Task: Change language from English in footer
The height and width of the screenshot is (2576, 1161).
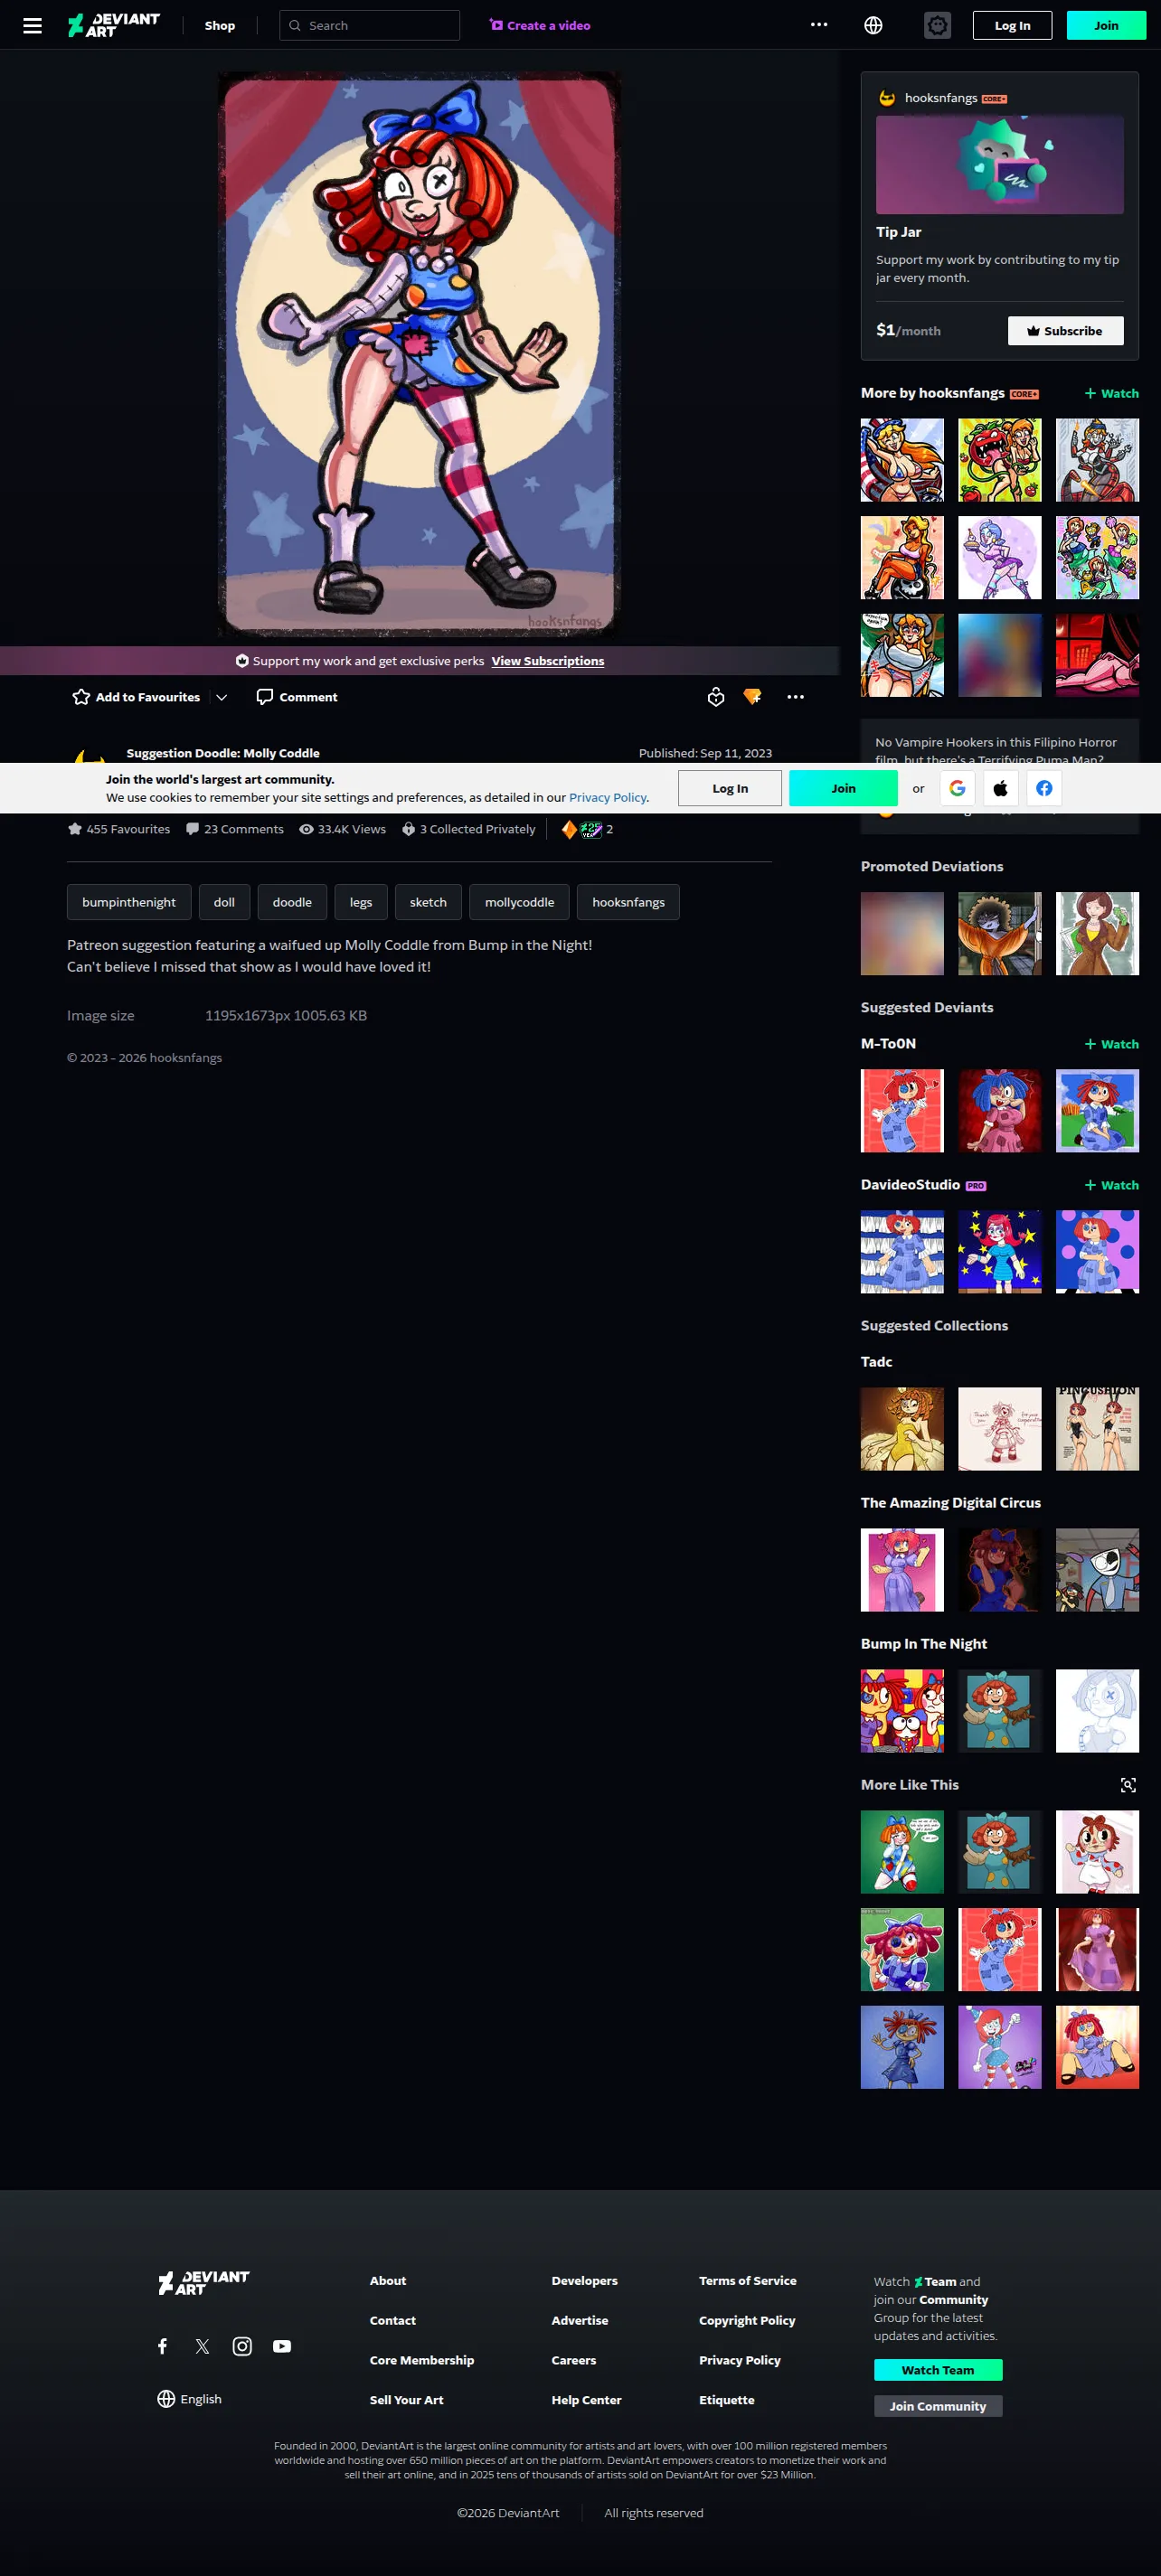Action: point(189,2399)
